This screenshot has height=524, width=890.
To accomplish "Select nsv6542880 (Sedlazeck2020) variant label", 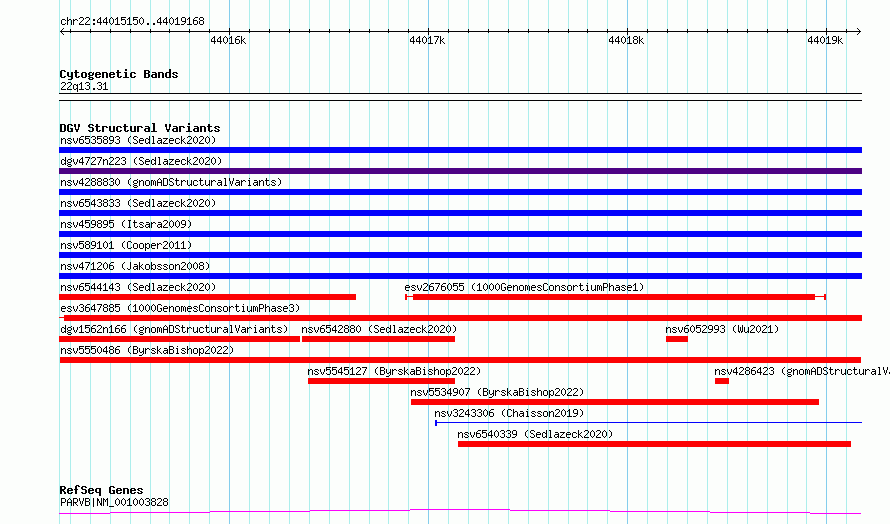I will pyautogui.click(x=379, y=329).
